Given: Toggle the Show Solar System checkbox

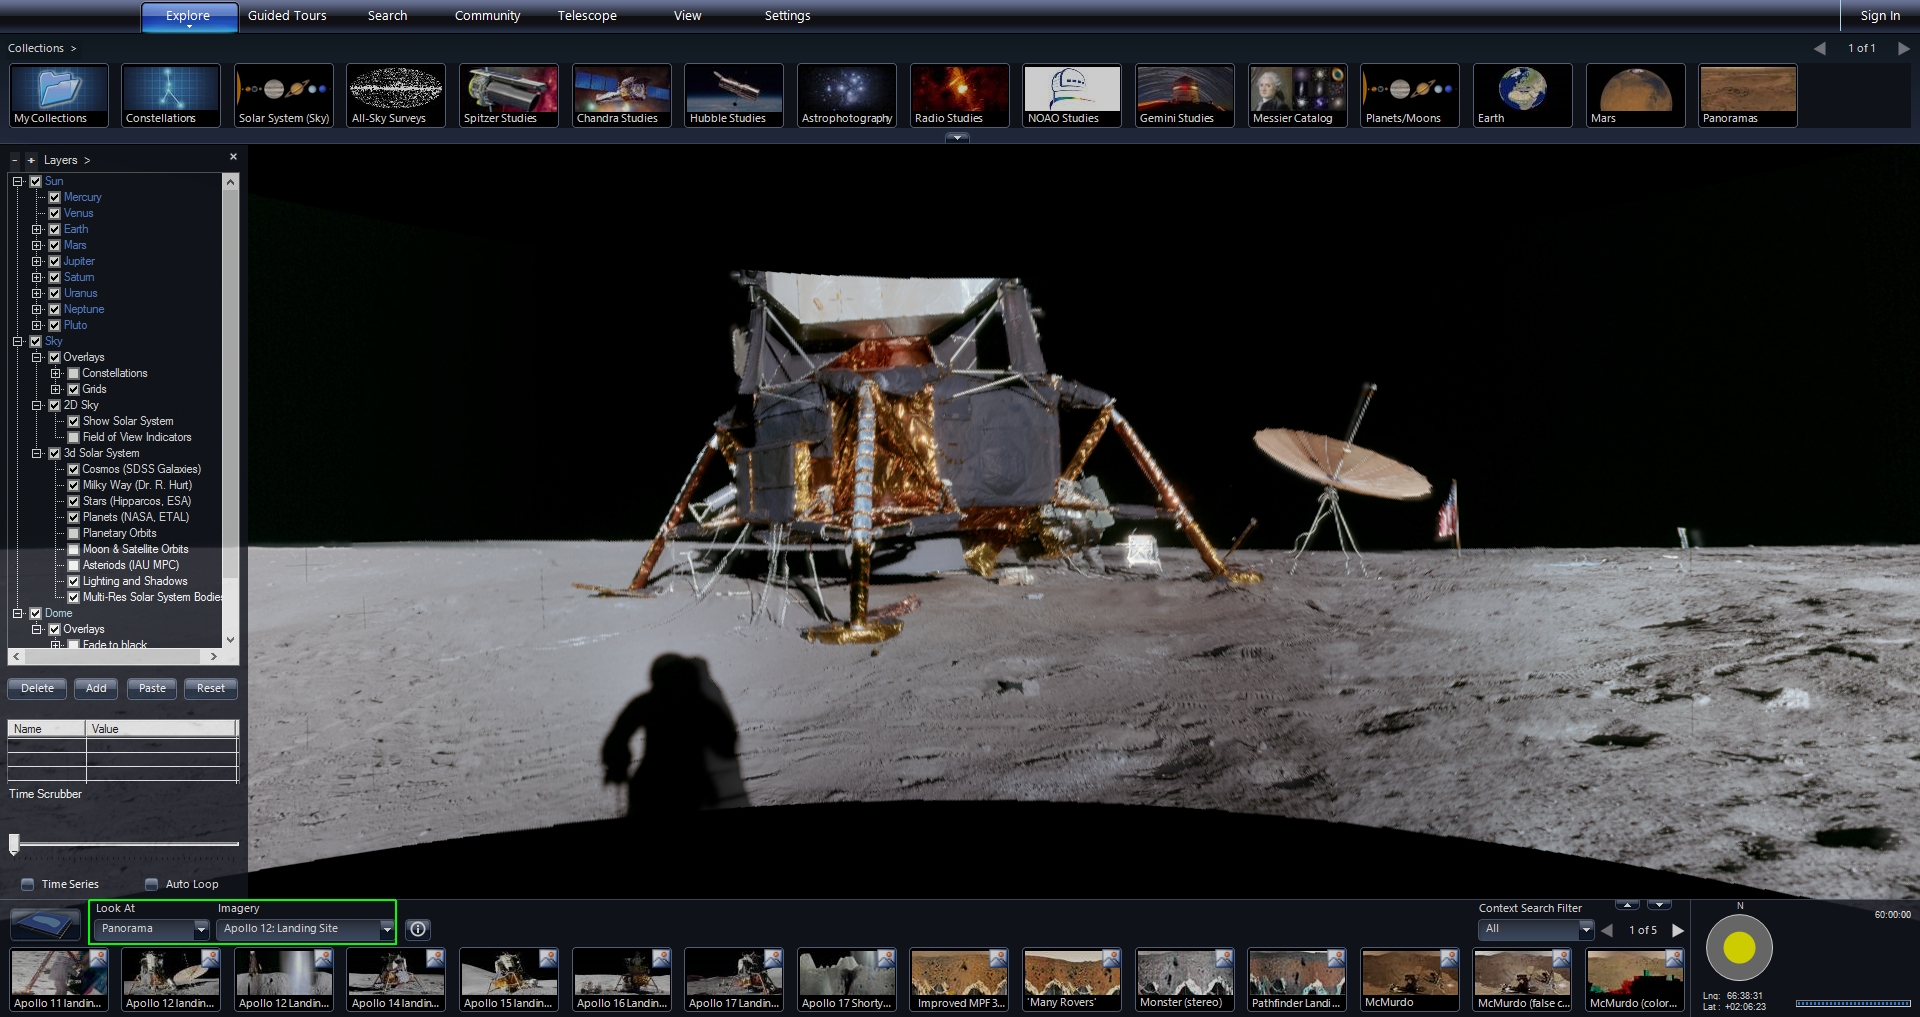Looking at the screenshot, I should (73, 421).
